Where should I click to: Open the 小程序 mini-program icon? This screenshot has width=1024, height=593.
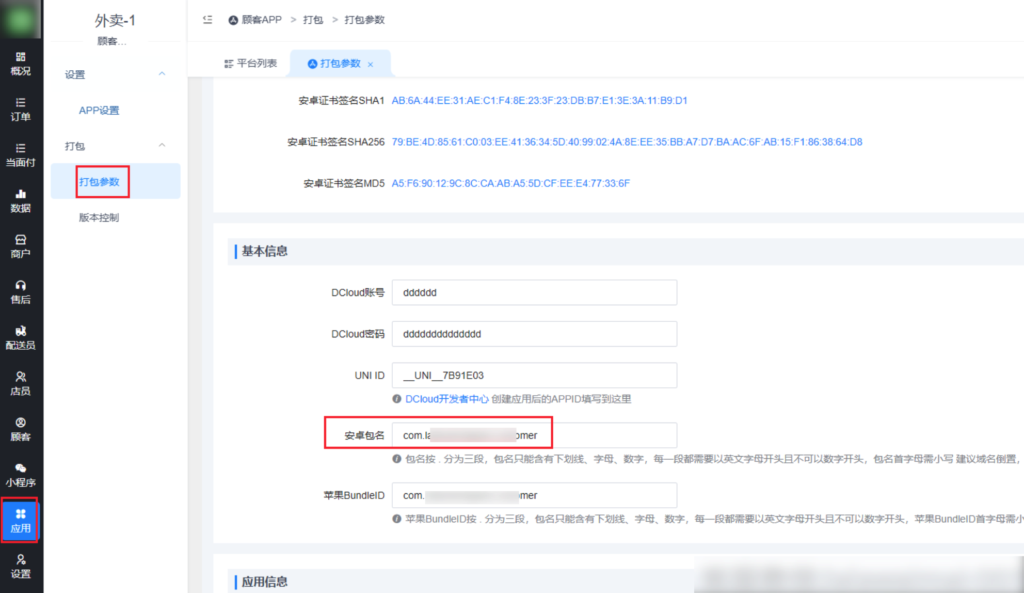[x=20, y=474]
